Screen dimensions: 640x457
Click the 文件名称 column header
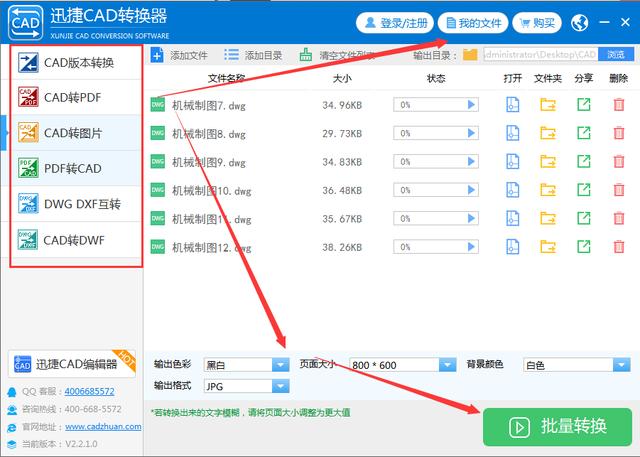(226, 78)
